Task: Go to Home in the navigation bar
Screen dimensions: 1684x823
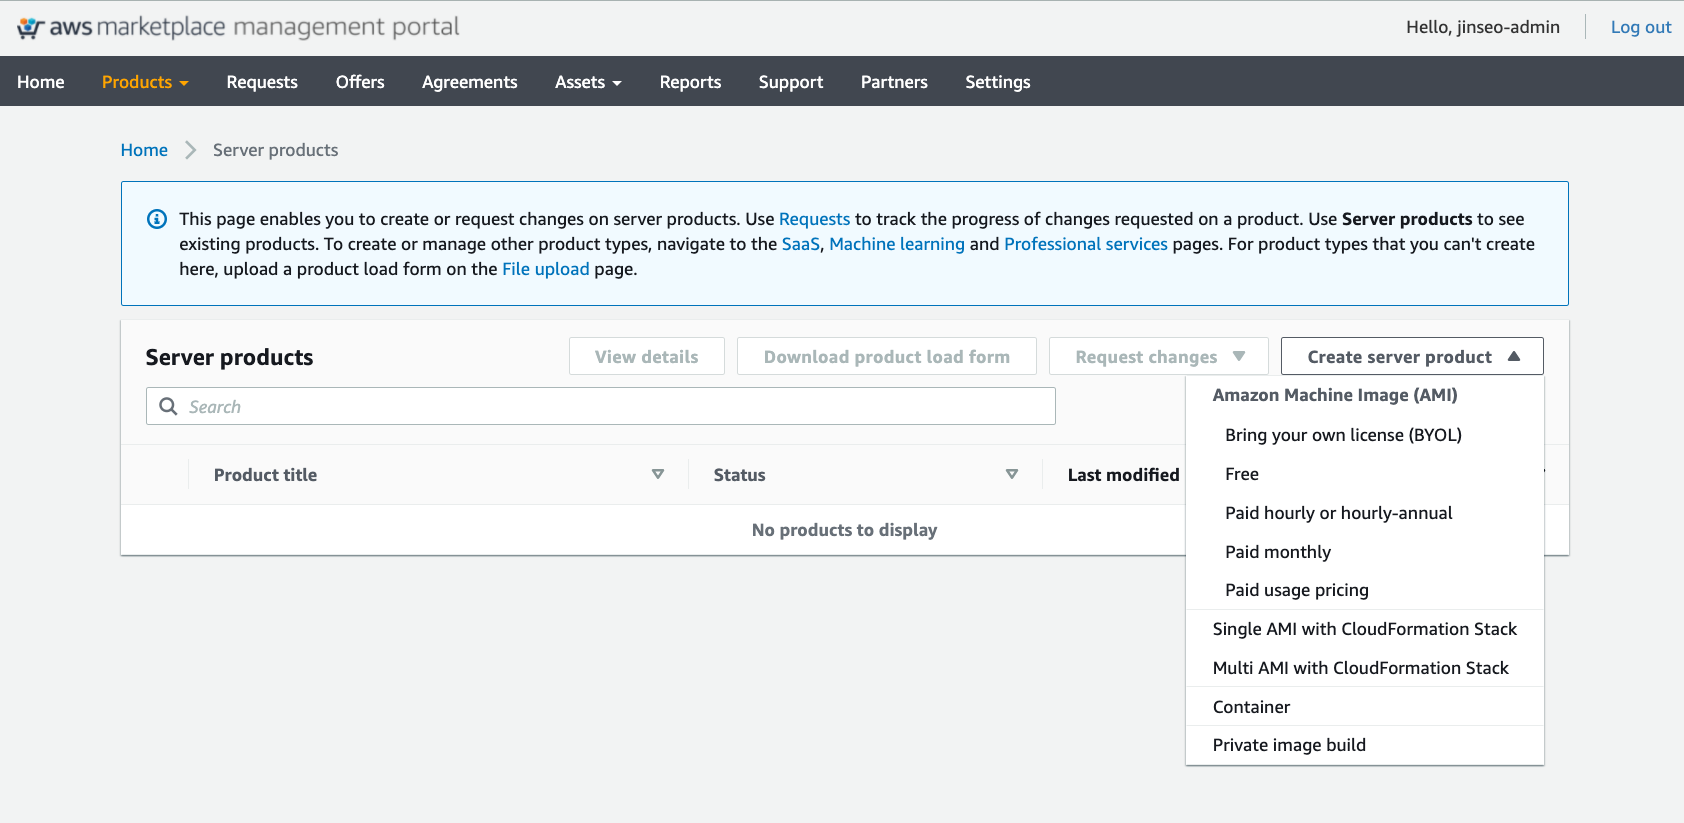Action: tap(41, 82)
